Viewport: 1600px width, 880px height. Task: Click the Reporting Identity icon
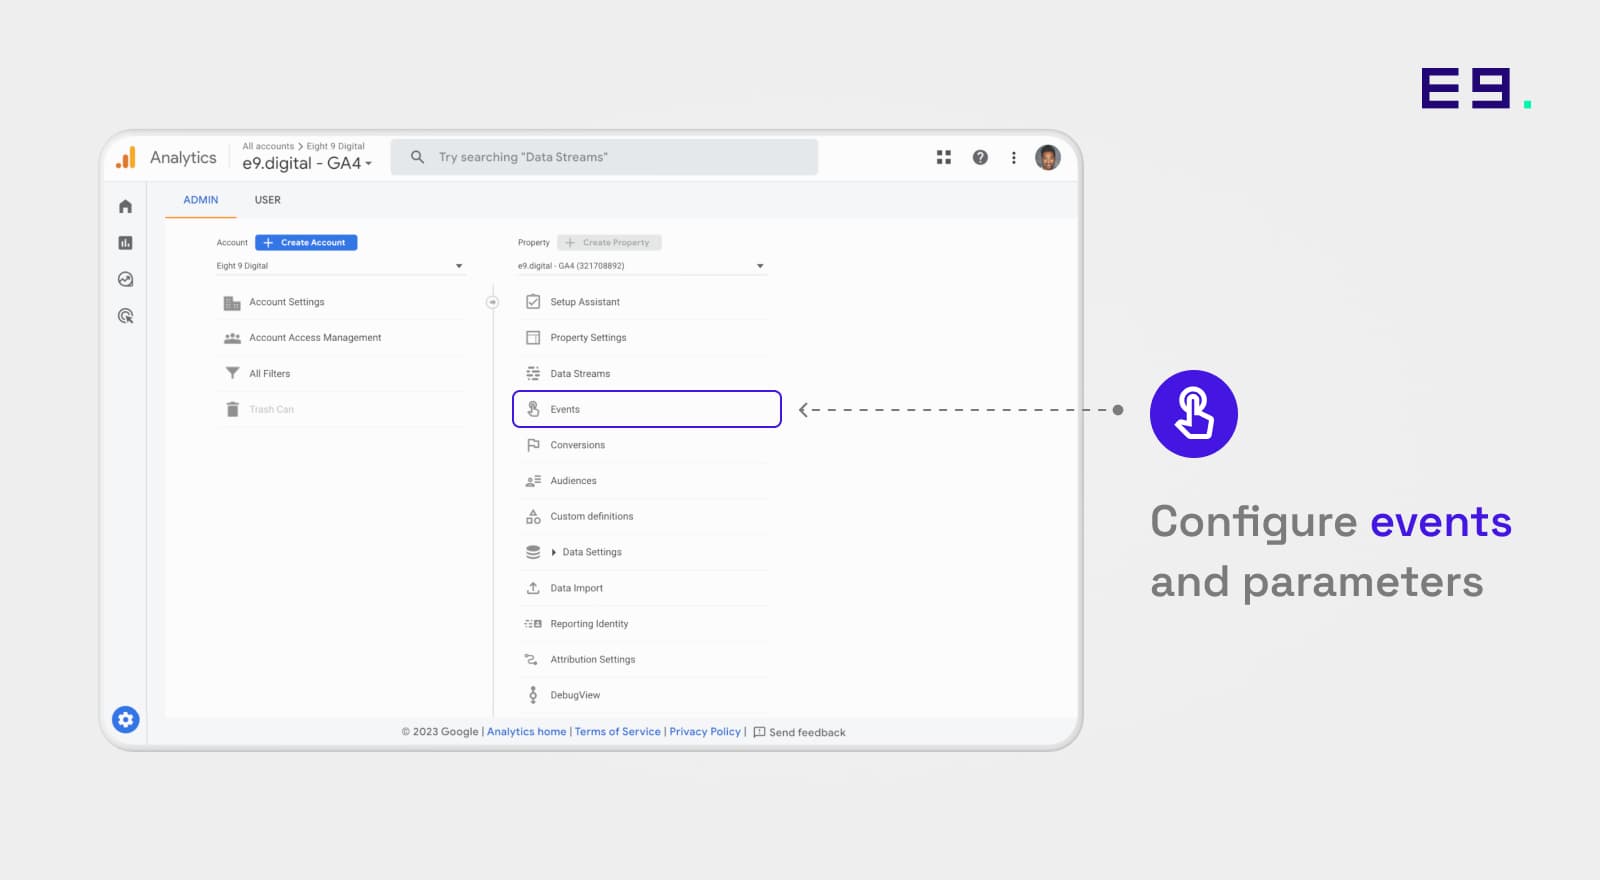[x=533, y=624]
